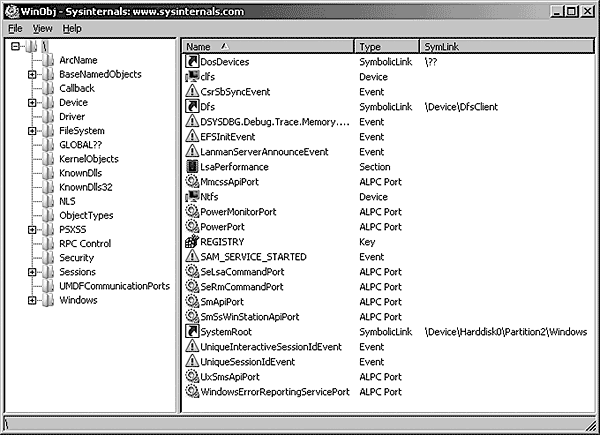Viewport: 600px width, 435px height.
Task: Click the MmcssApiPort ALPC port icon
Action: pos(193,181)
